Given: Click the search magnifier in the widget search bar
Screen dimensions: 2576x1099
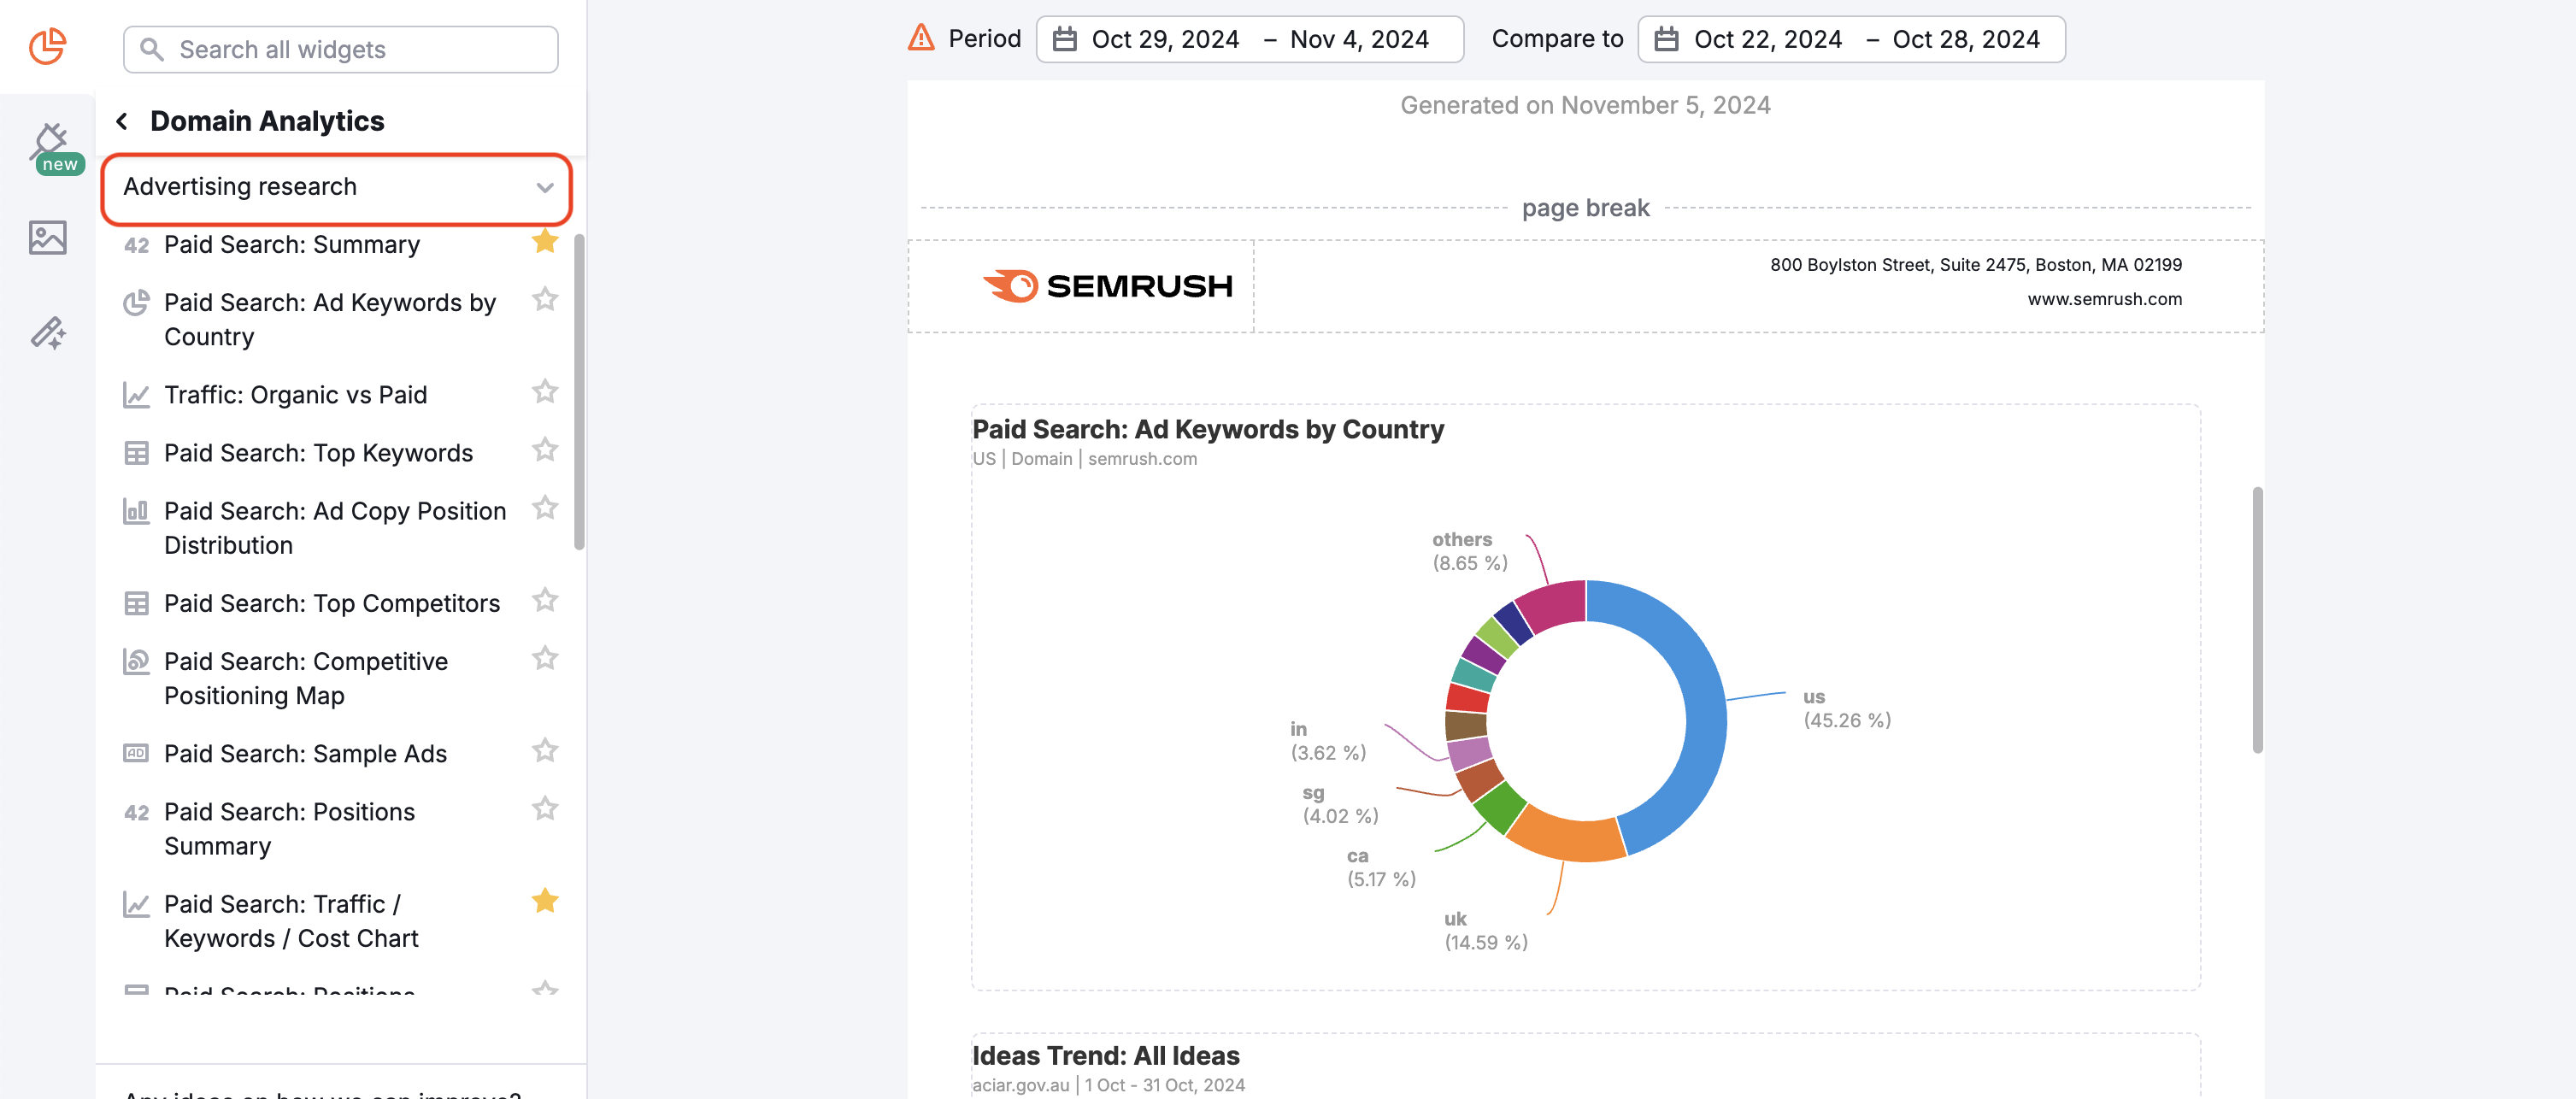Looking at the screenshot, I should pos(152,49).
